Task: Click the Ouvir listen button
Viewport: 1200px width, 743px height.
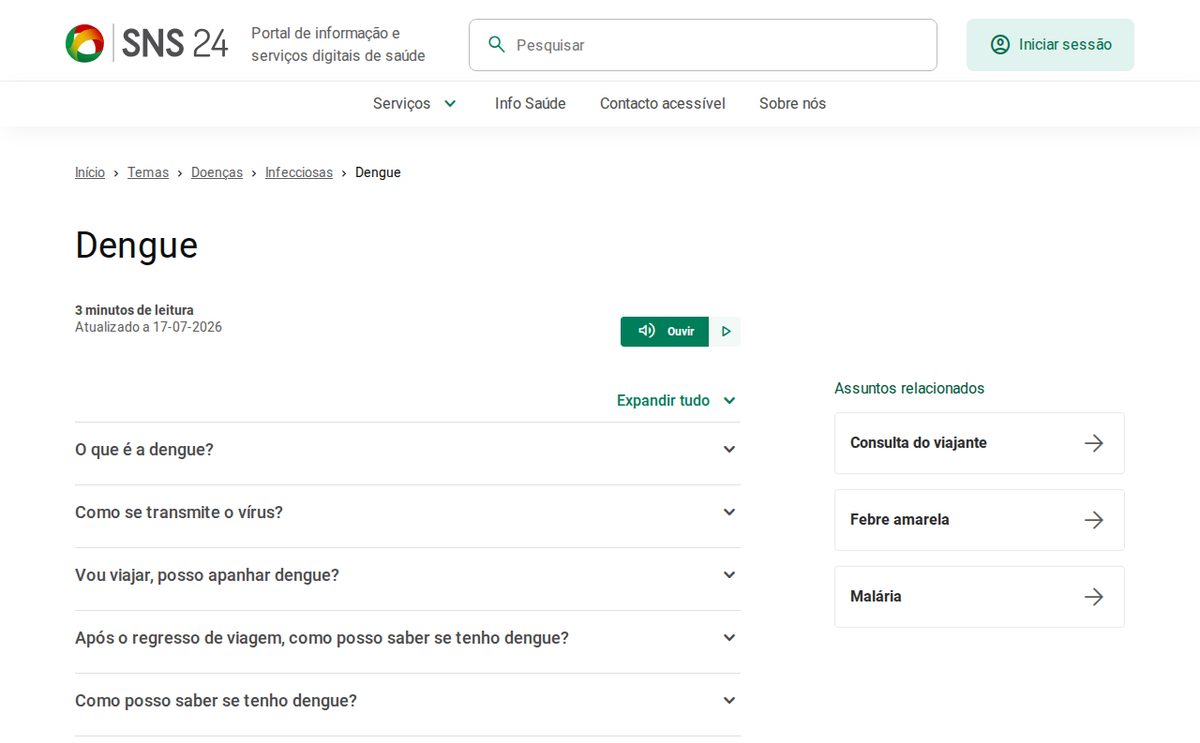Action: (665, 332)
